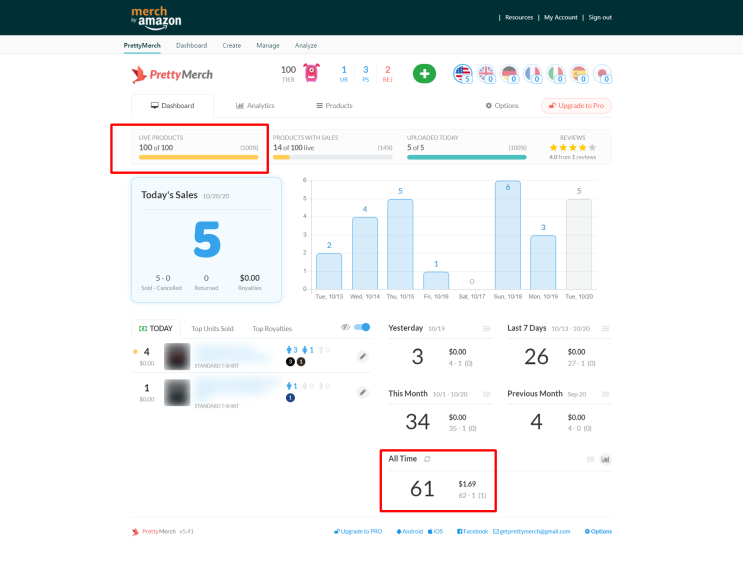
Task: Click the Upgrade to Pro button
Action: coord(576,106)
